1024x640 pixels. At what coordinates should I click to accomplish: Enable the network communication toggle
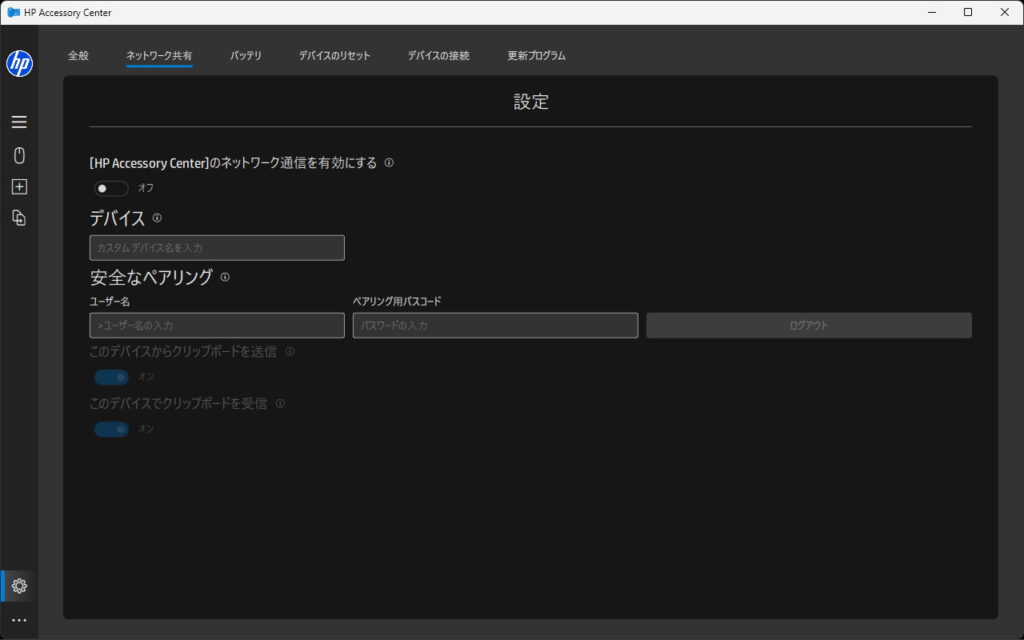[111, 188]
